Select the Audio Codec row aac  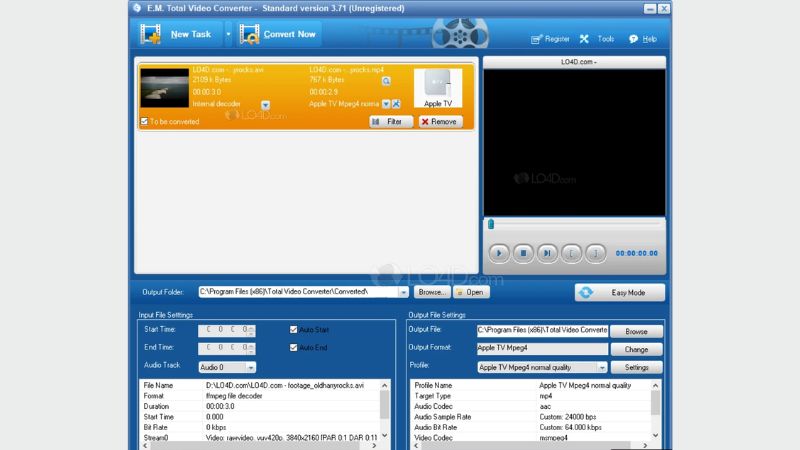pyautogui.click(x=531, y=407)
